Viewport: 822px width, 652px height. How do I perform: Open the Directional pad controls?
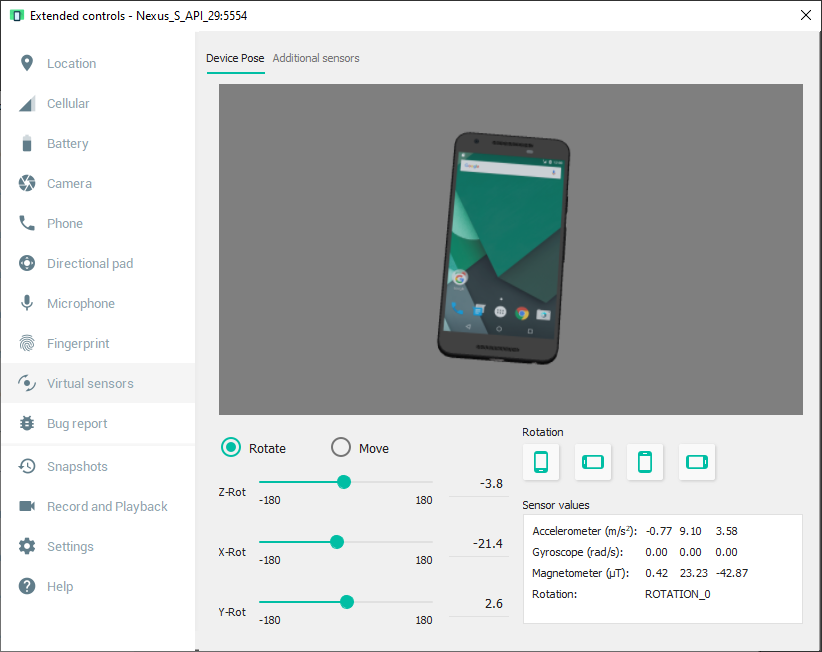click(89, 264)
